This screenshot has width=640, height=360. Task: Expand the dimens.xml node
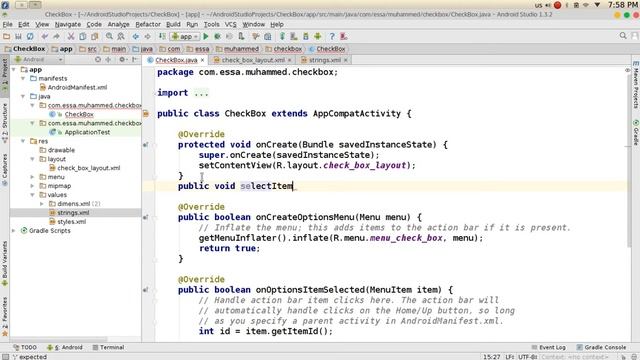pyautogui.click(x=42, y=204)
